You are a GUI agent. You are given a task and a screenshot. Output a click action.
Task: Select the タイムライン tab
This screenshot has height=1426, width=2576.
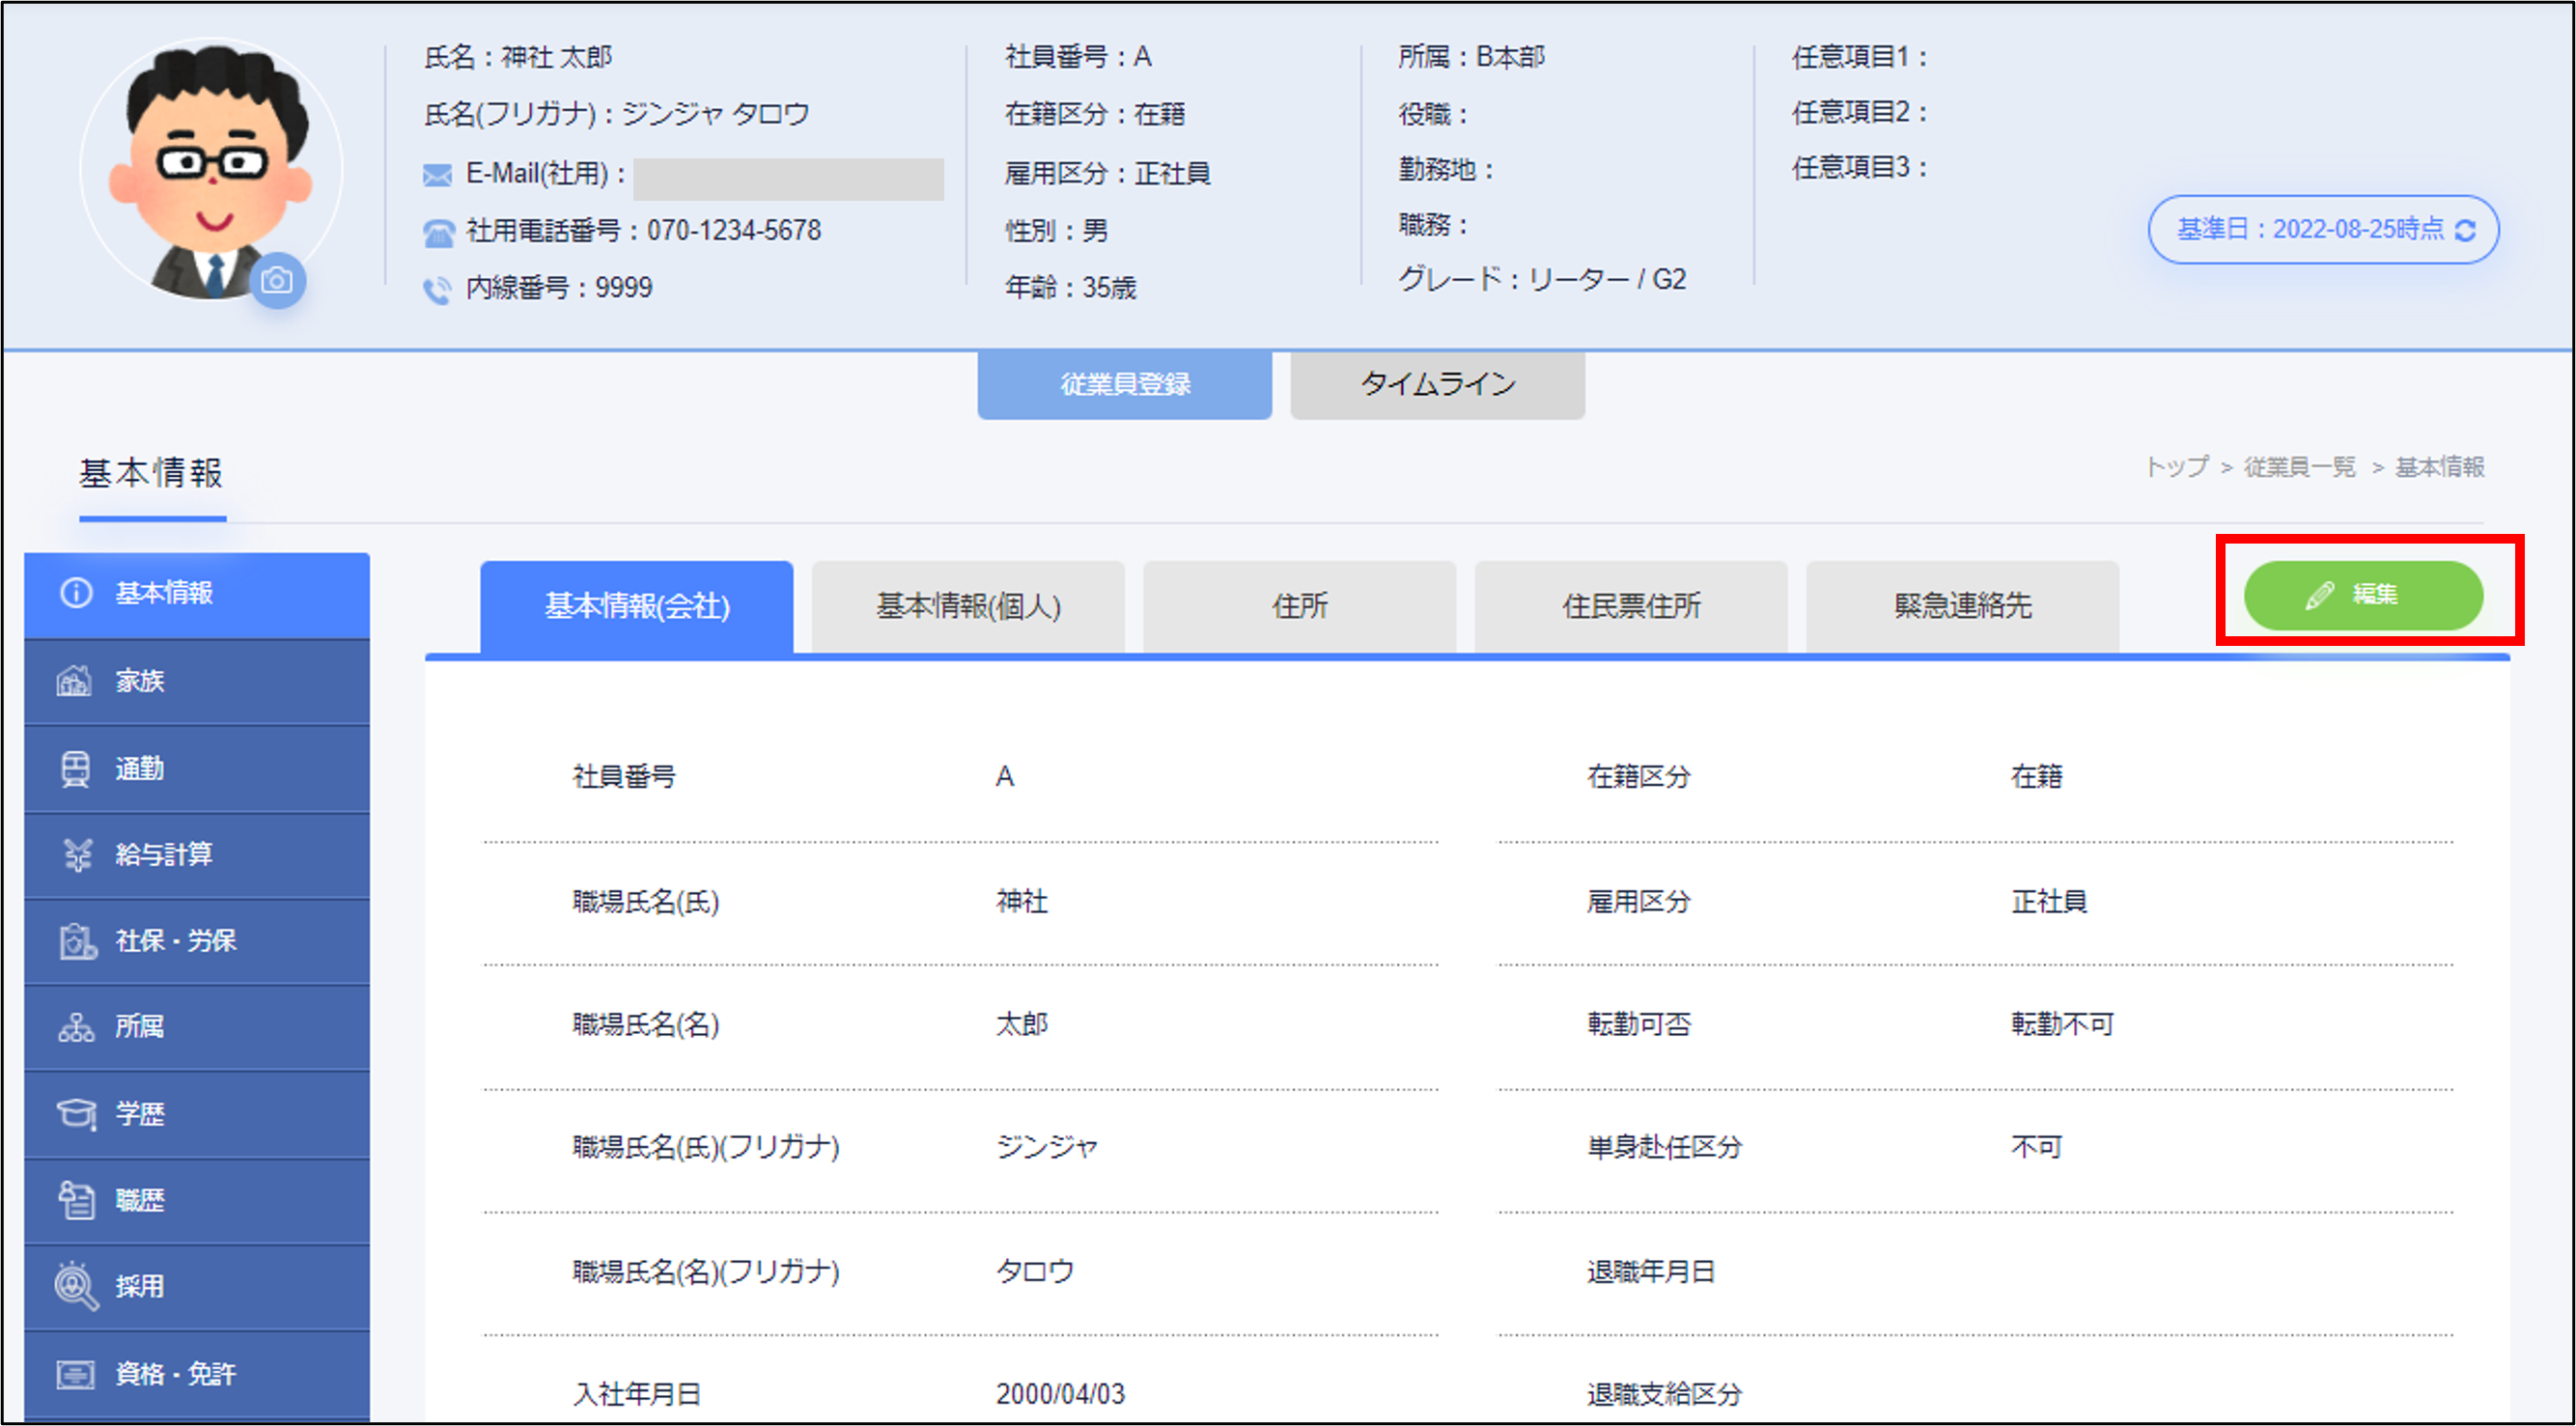[1436, 384]
